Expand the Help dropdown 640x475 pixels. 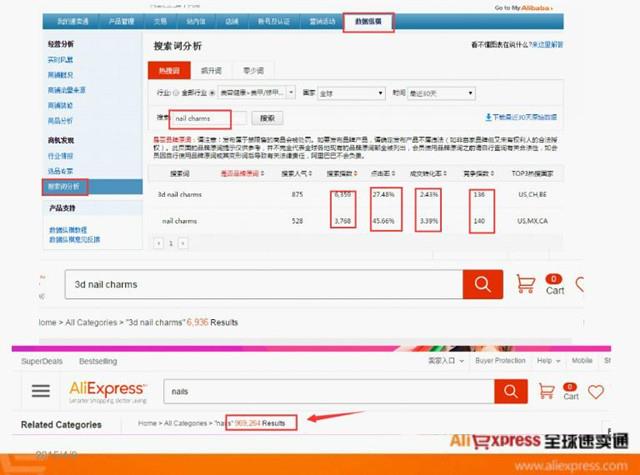pyautogui.click(x=548, y=361)
